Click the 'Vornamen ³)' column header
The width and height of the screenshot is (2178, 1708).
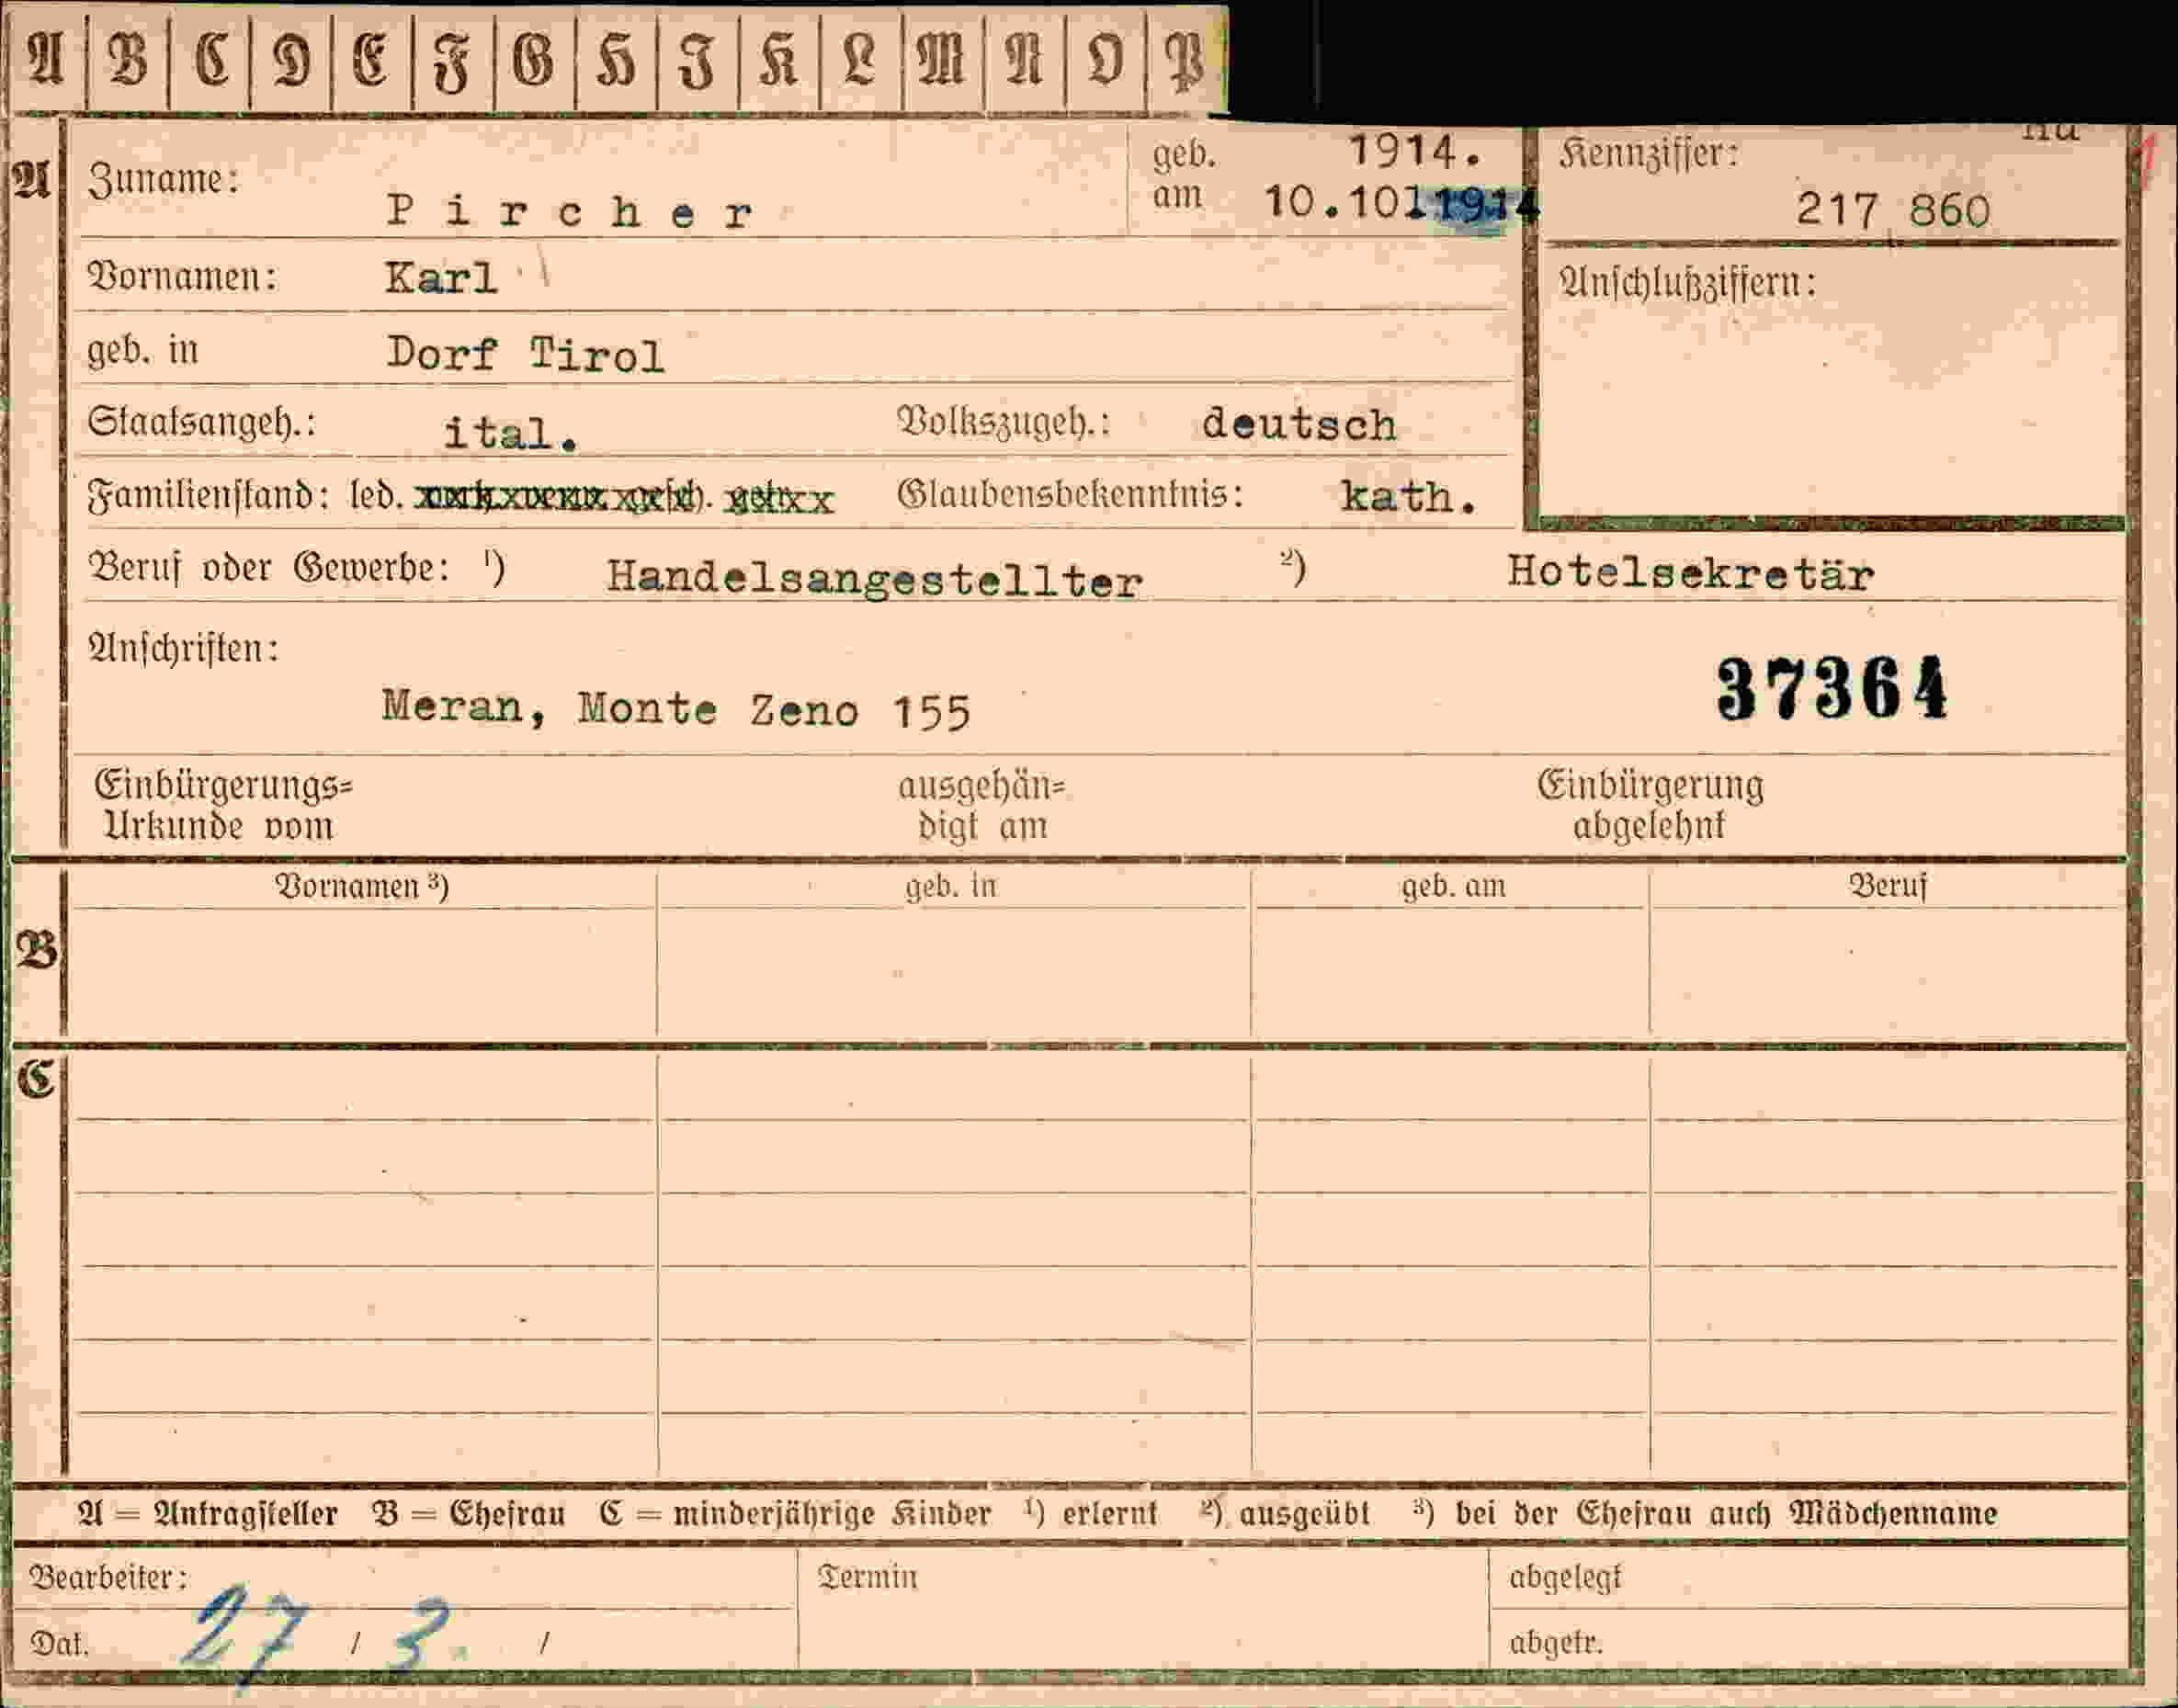click(362, 886)
